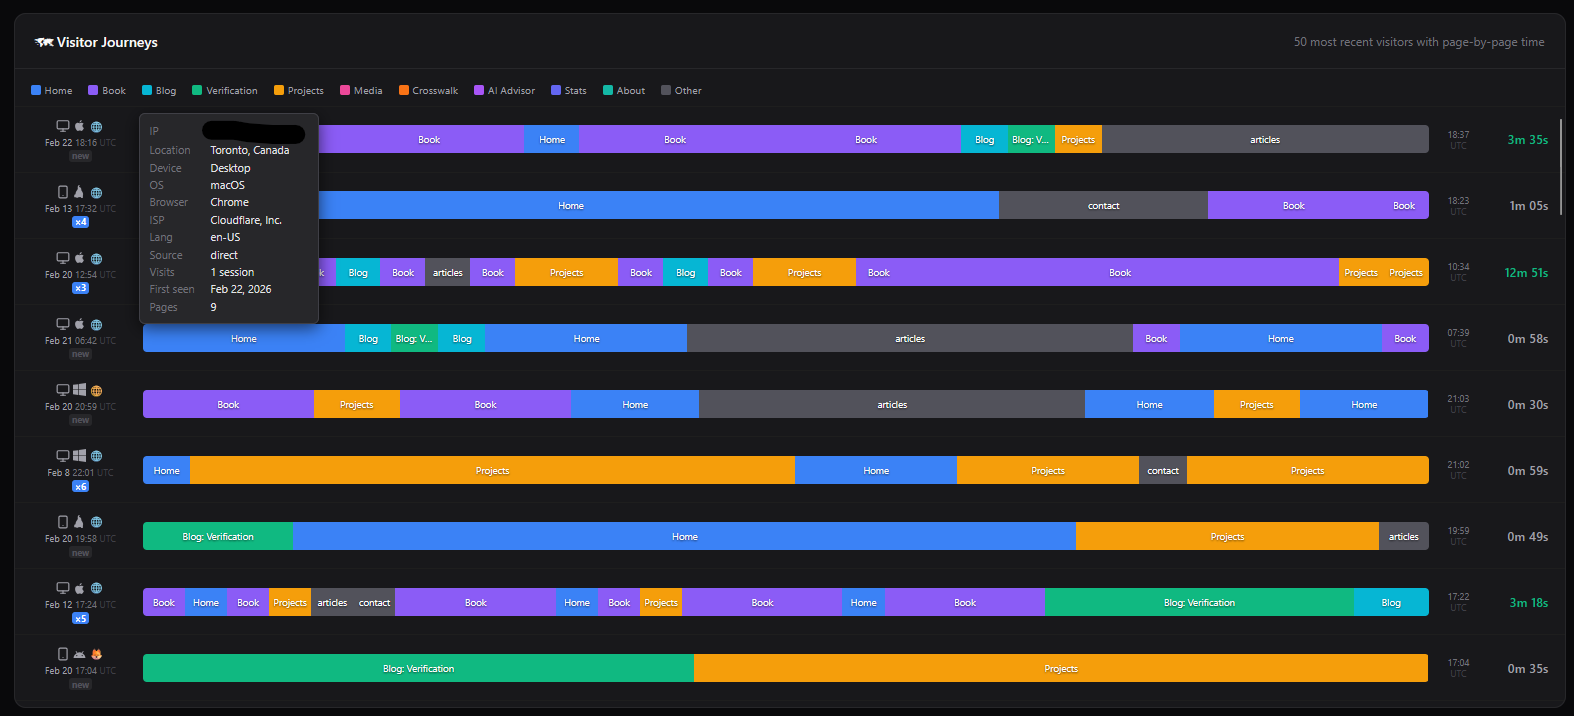The image size is (1574, 716).
Task: Select the Blog: Verification segment in Feb 20 17:04 row
Action: click(x=418, y=669)
